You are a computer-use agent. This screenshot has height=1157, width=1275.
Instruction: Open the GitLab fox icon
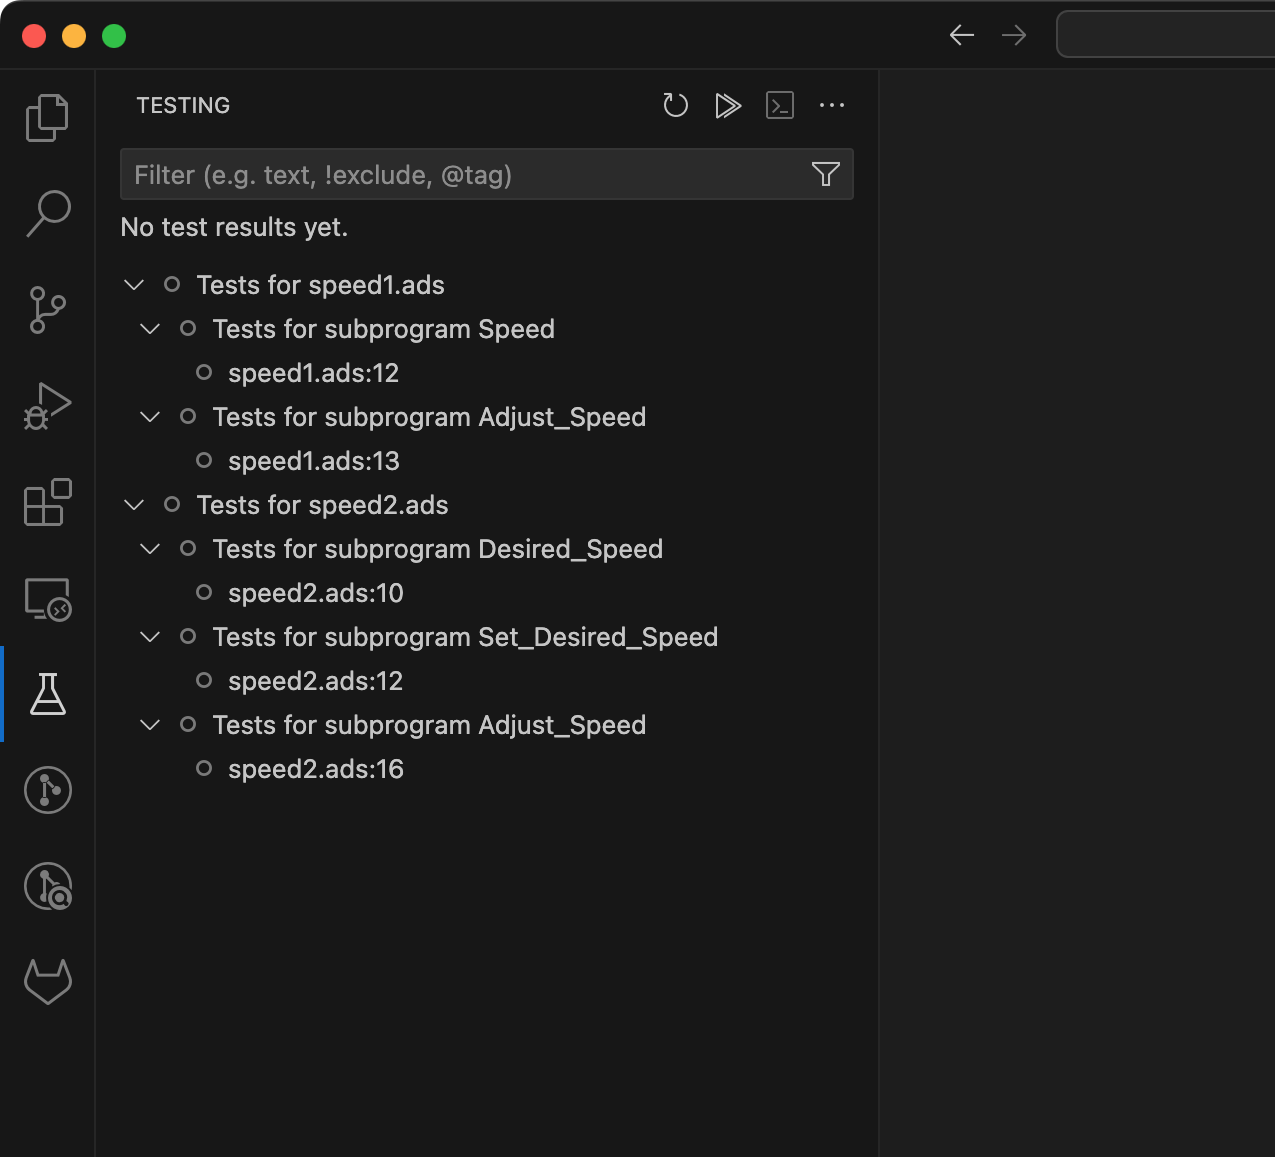pyautogui.click(x=47, y=982)
